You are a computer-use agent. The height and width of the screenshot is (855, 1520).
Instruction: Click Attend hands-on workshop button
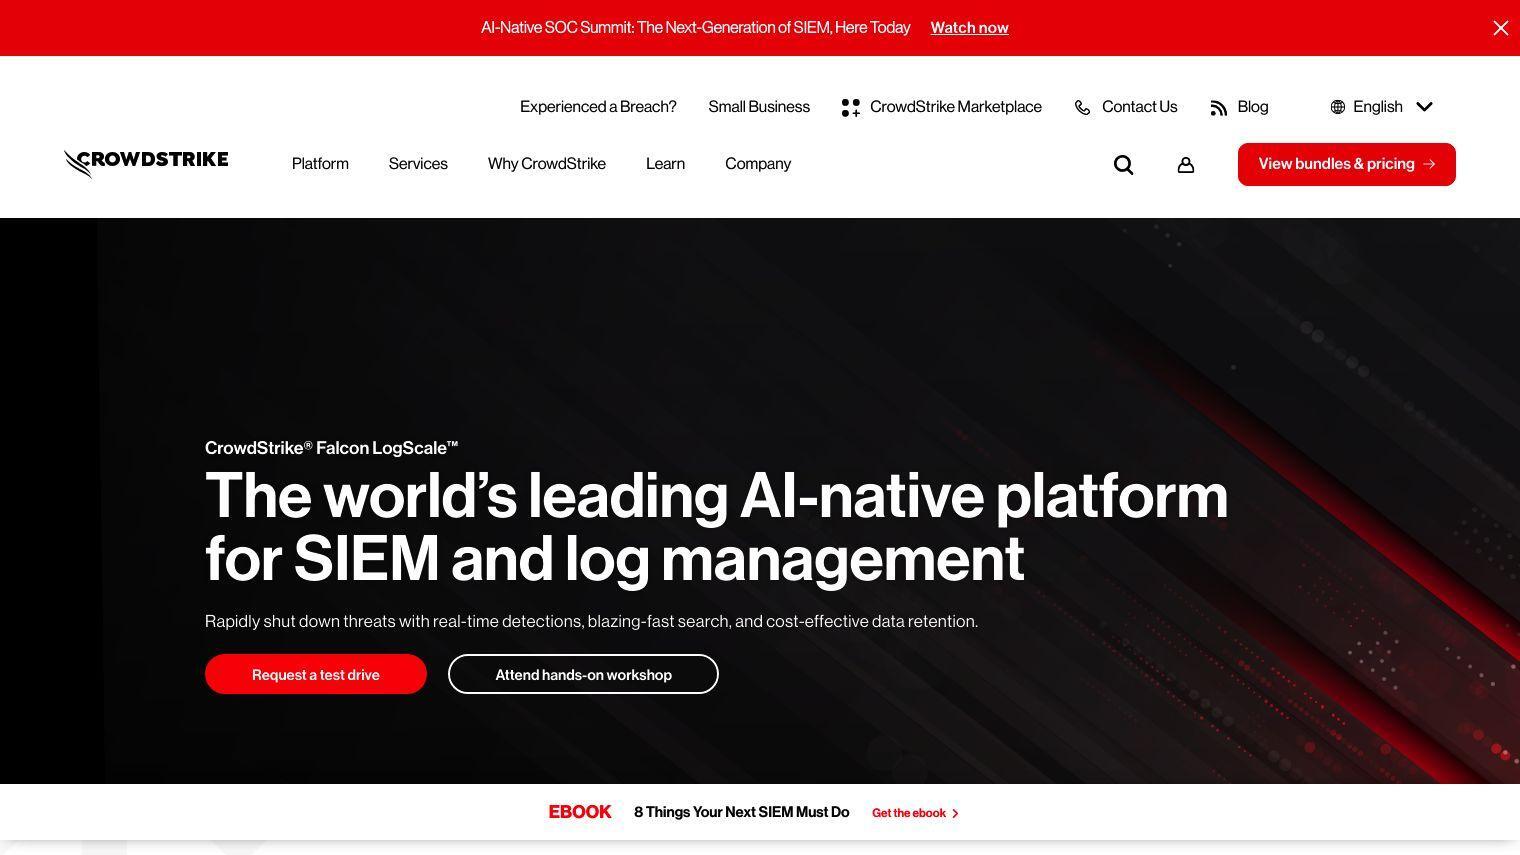[x=583, y=674]
